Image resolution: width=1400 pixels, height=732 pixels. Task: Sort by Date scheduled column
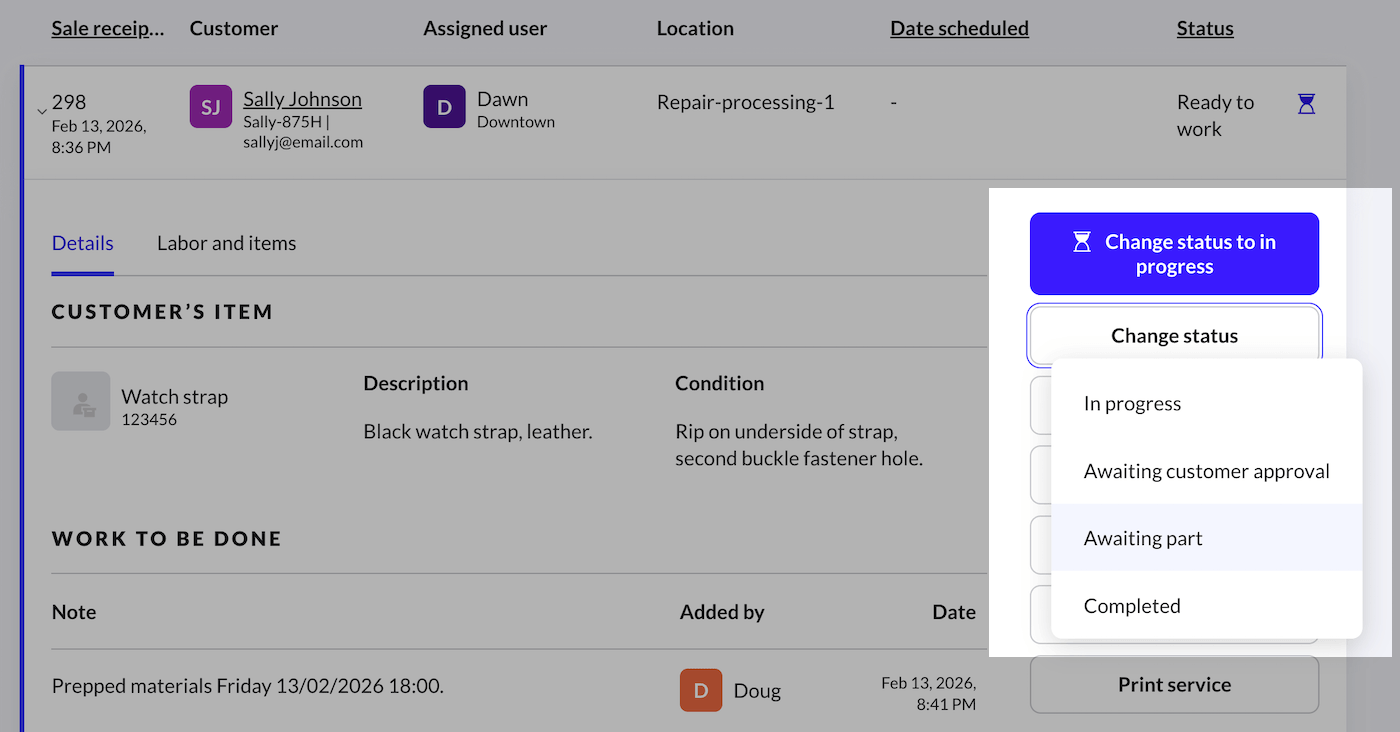(x=959, y=29)
